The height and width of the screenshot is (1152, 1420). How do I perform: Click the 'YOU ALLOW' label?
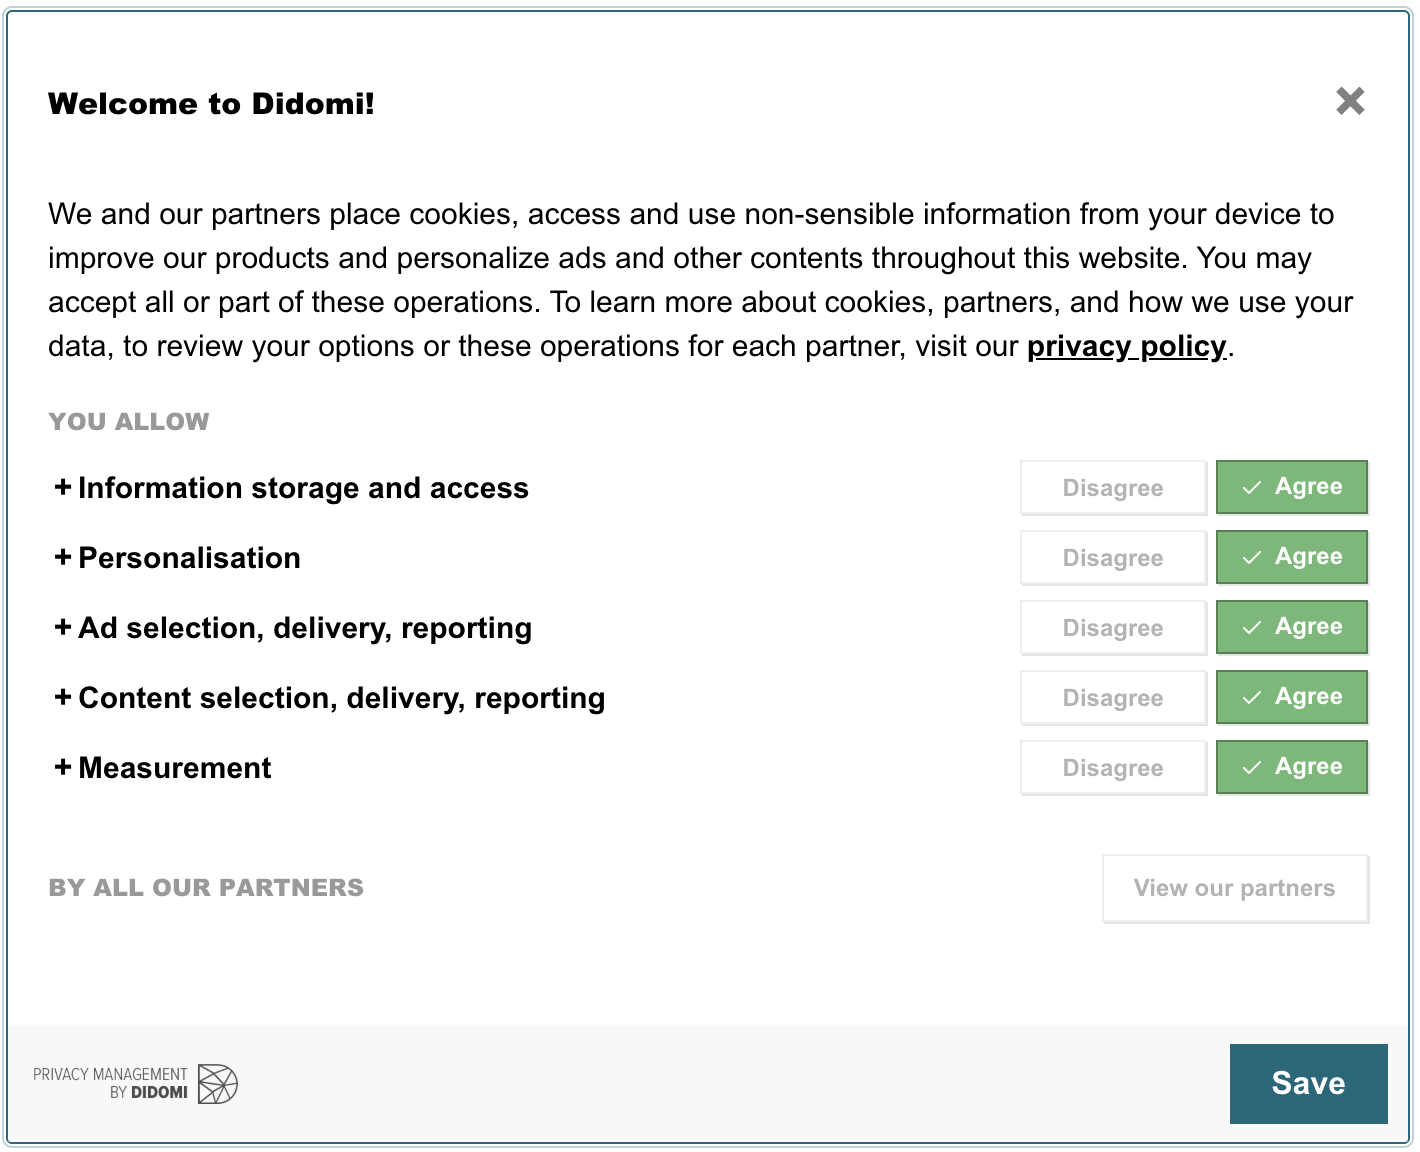tap(129, 422)
